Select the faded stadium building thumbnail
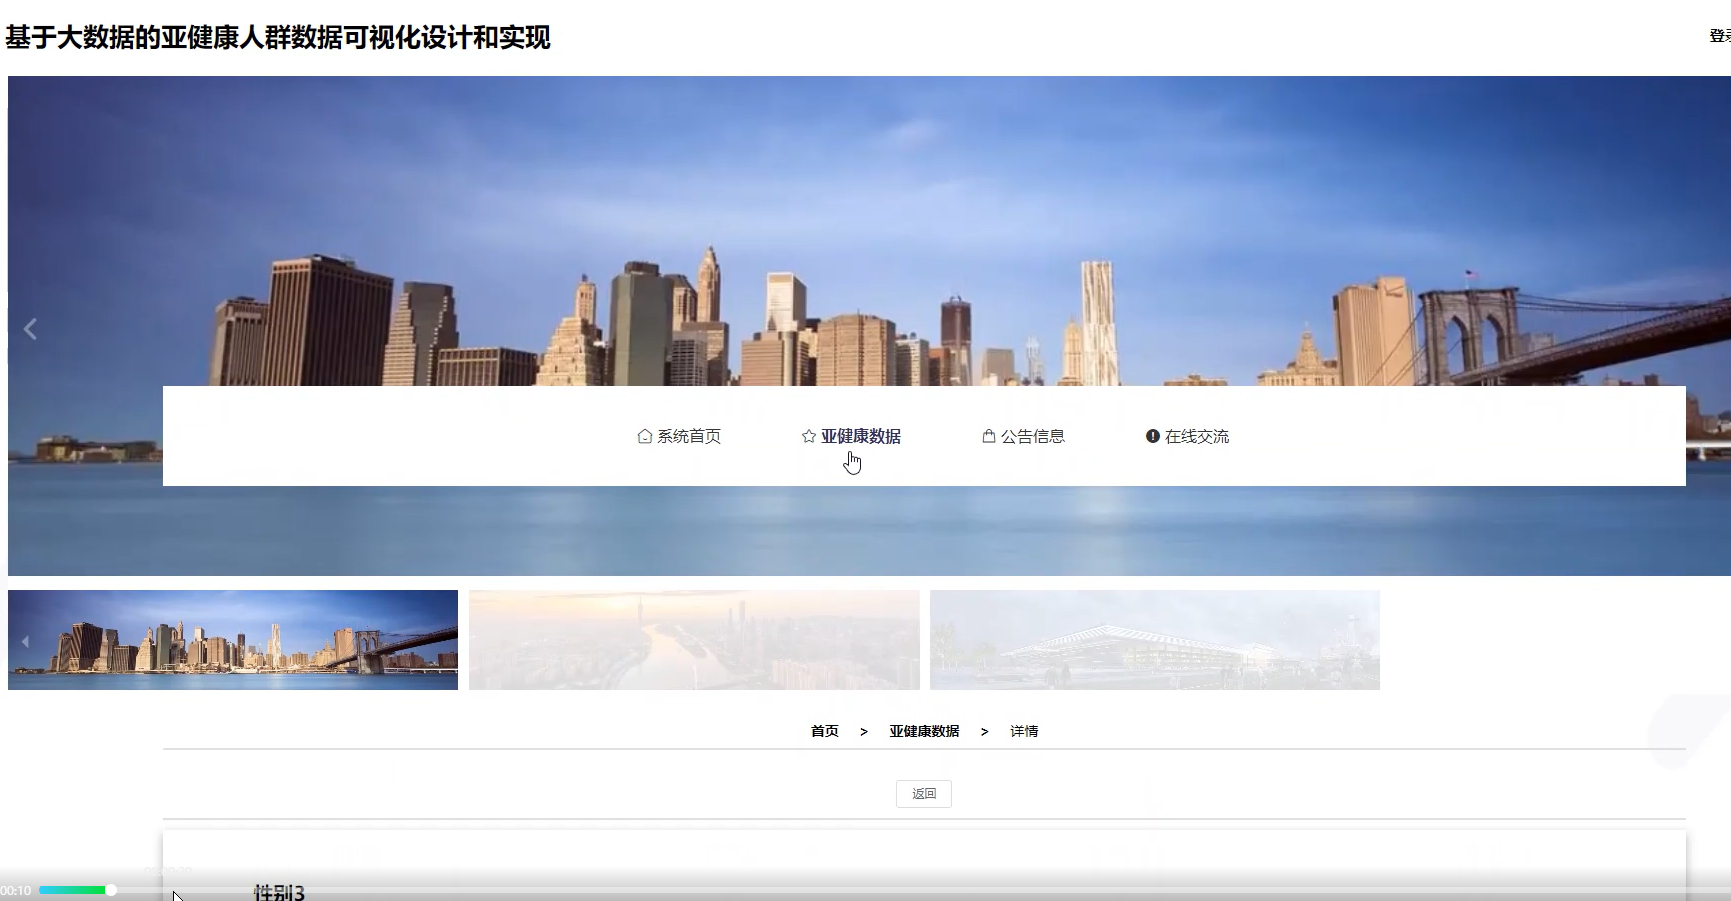The height and width of the screenshot is (901, 1731). 1155,640
